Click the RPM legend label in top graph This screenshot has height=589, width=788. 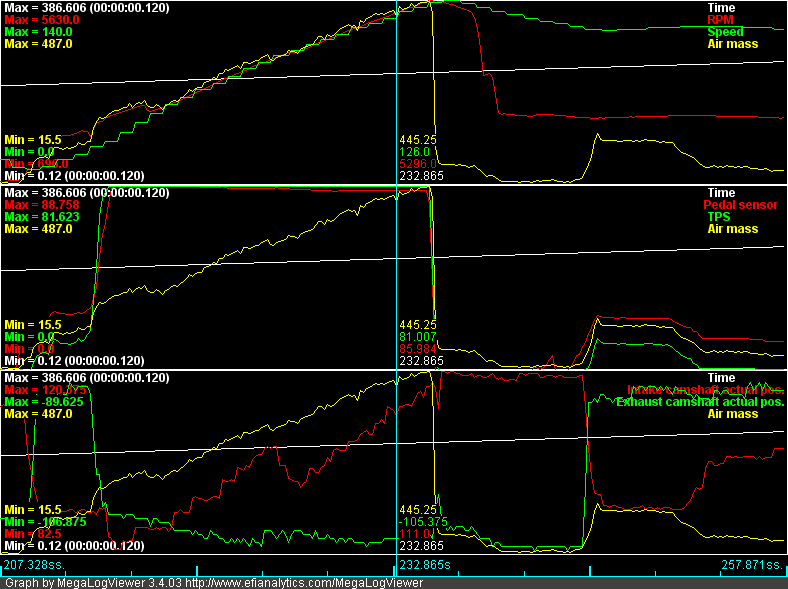click(718, 20)
